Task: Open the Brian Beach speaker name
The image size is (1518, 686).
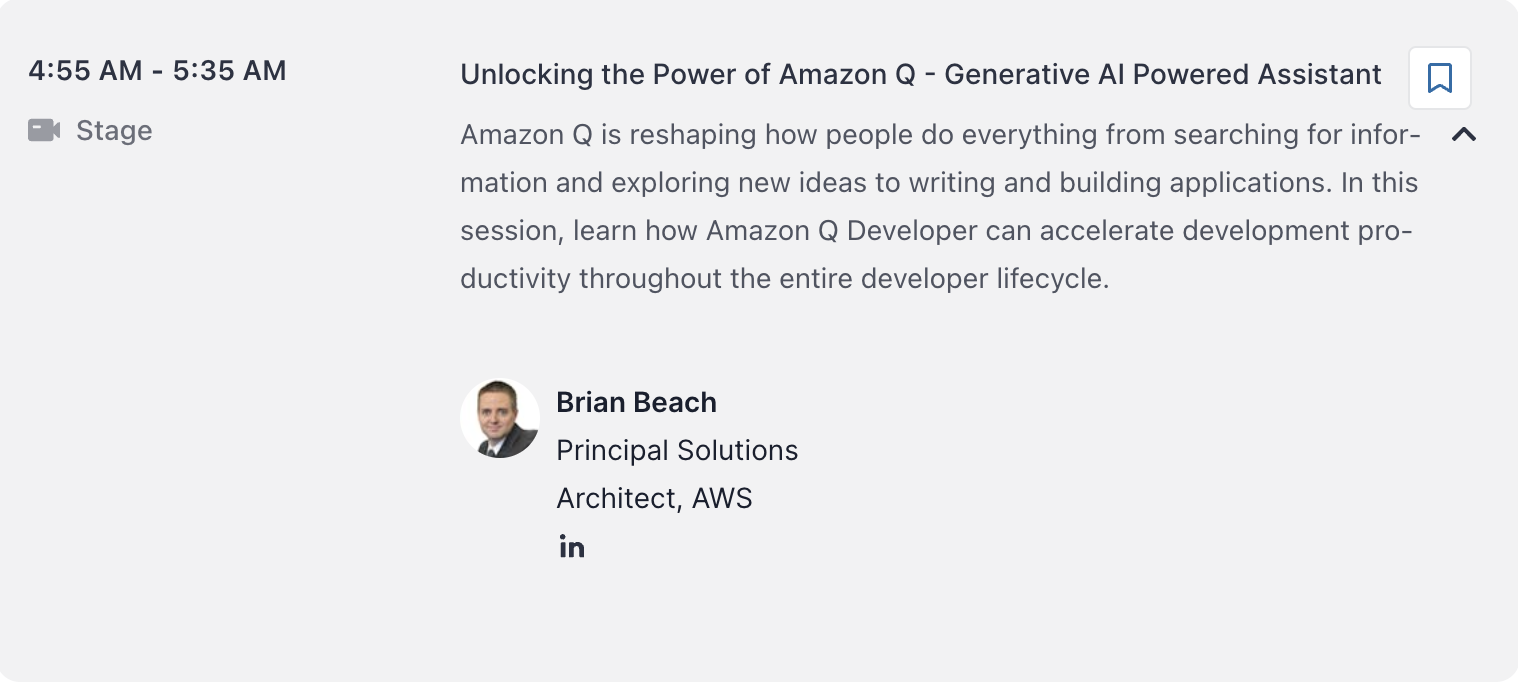Action: coord(636,403)
